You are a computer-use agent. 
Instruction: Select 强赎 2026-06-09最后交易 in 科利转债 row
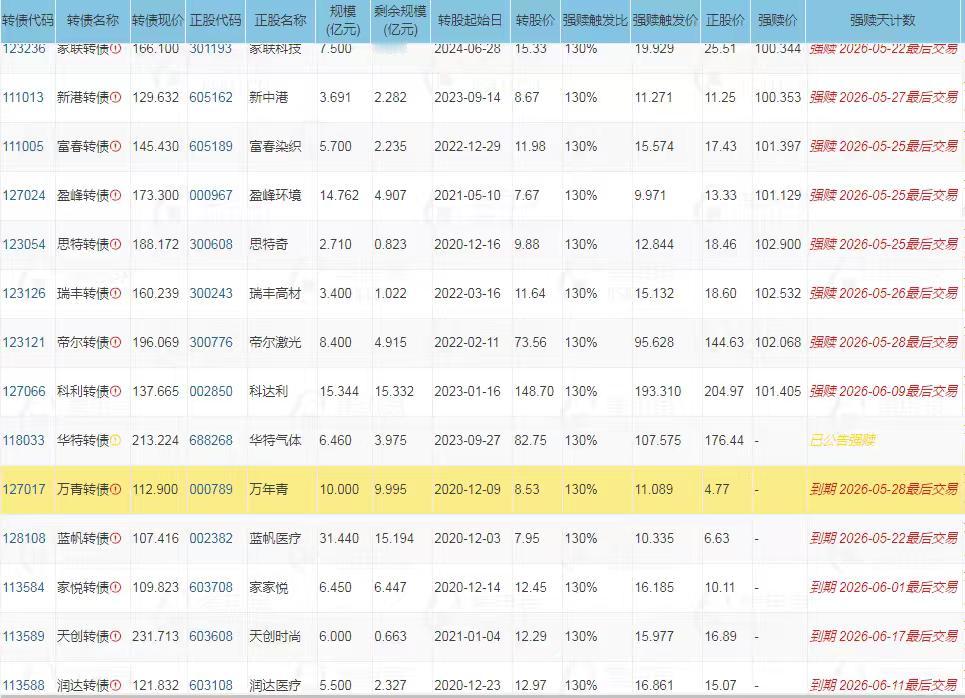[884, 391]
